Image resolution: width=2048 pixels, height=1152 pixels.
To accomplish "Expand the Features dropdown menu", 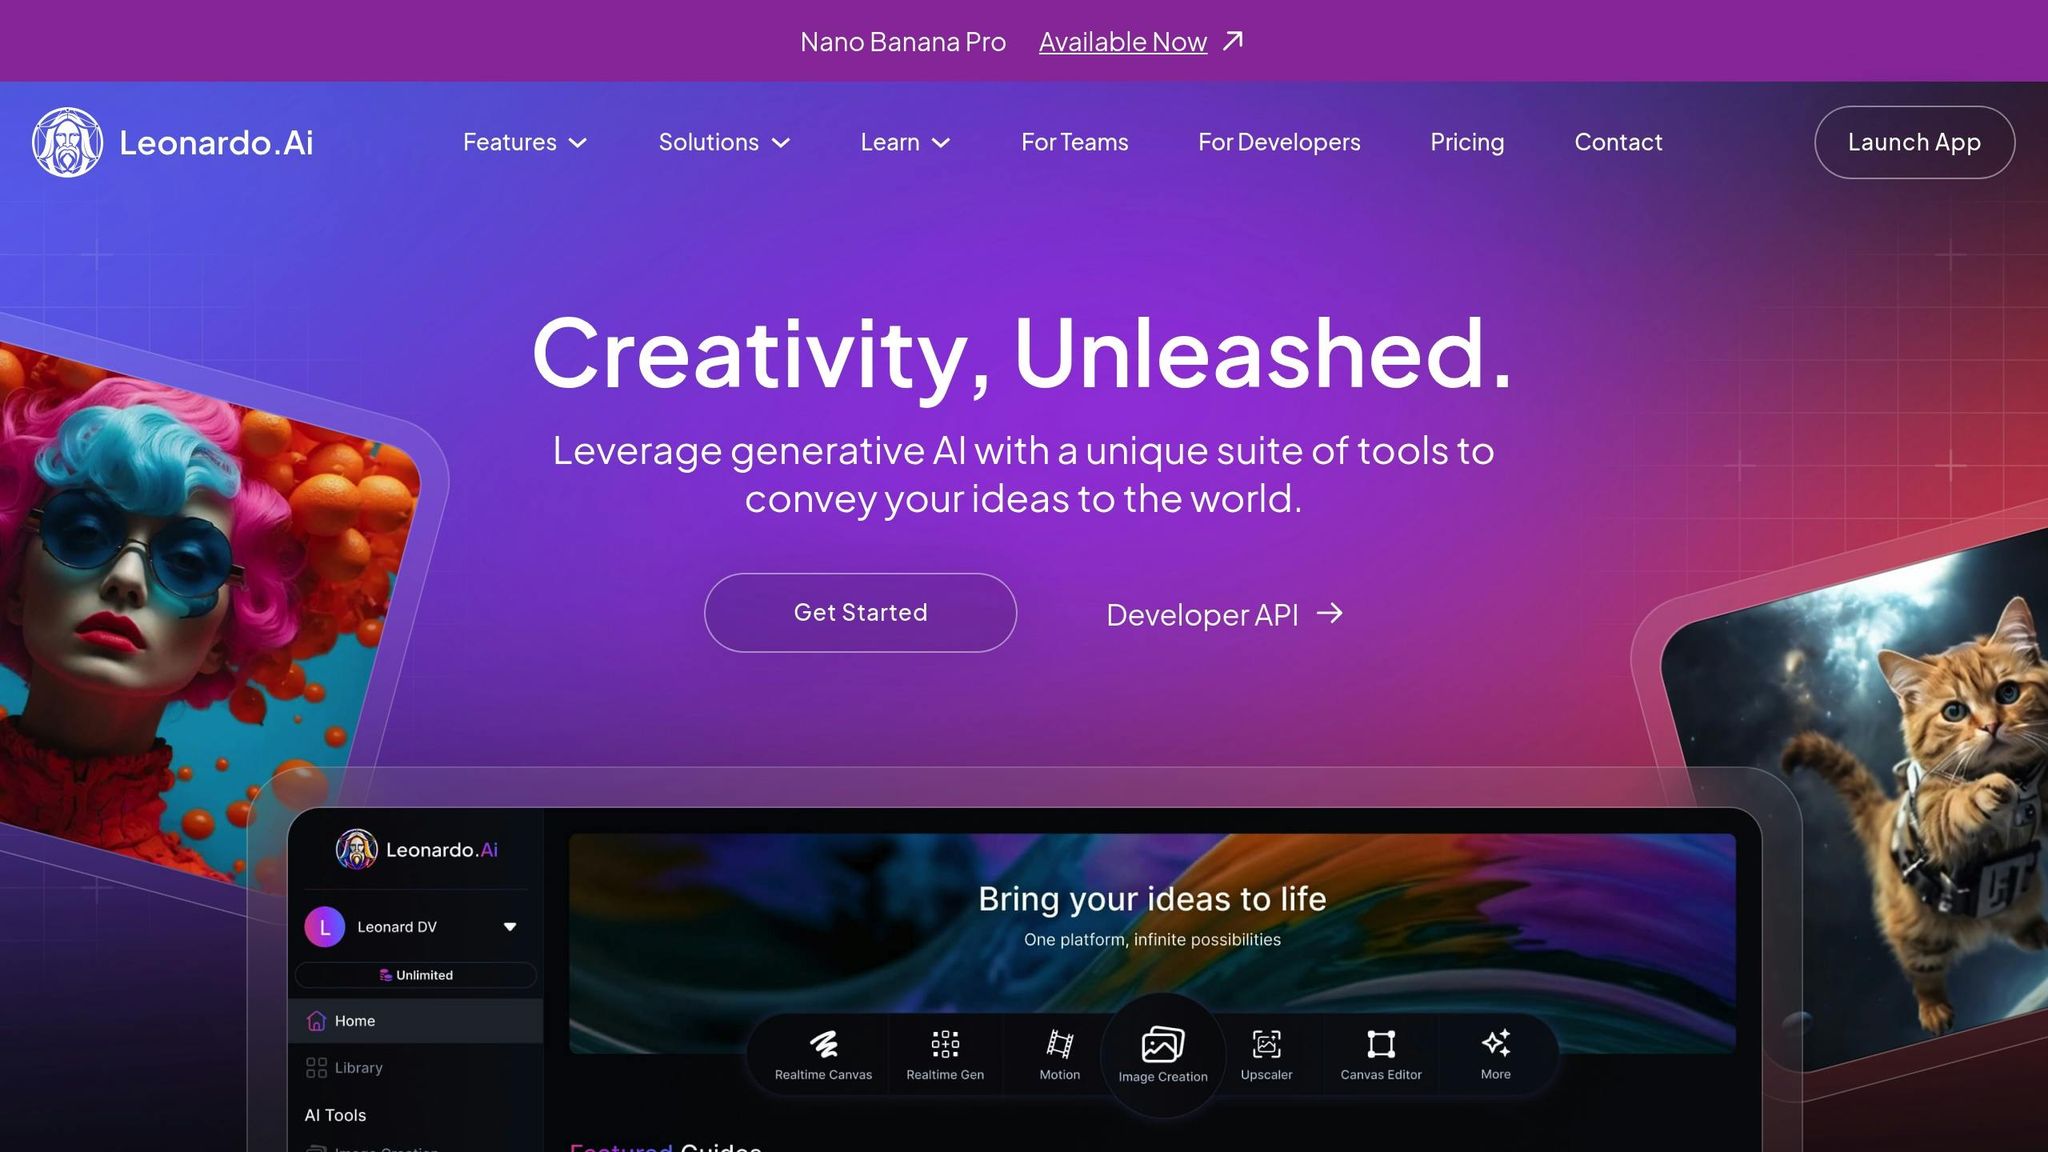I will 524,142.
